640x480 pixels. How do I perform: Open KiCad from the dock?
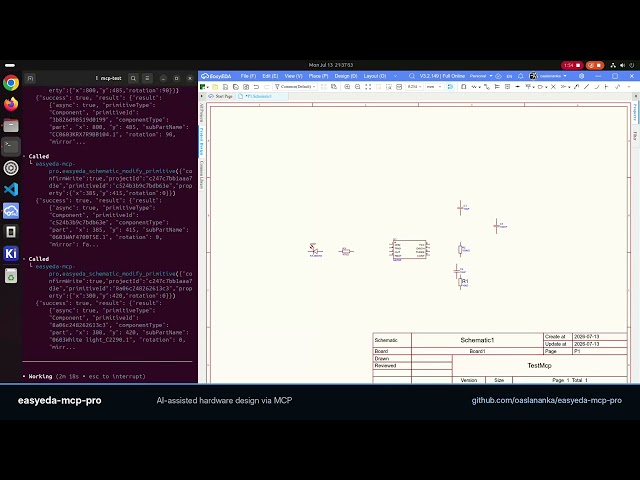coord(11,253)
